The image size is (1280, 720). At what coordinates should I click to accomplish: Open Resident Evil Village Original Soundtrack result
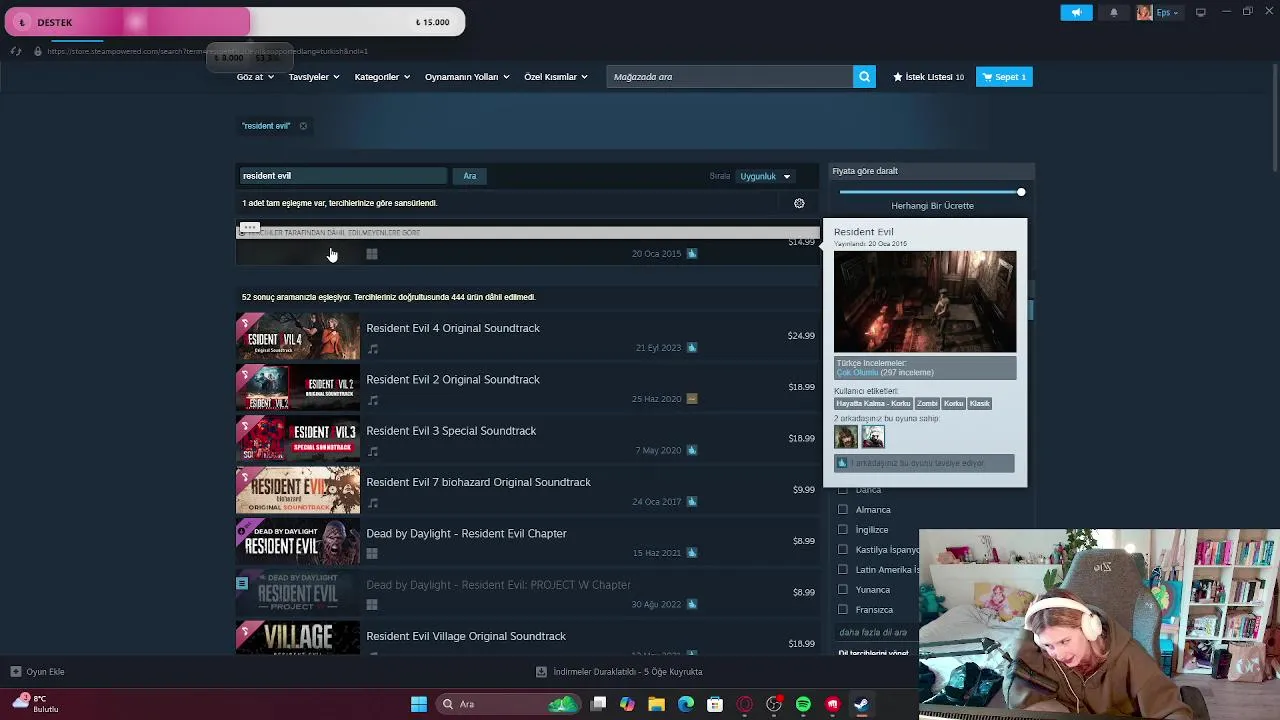pos(527,638)
